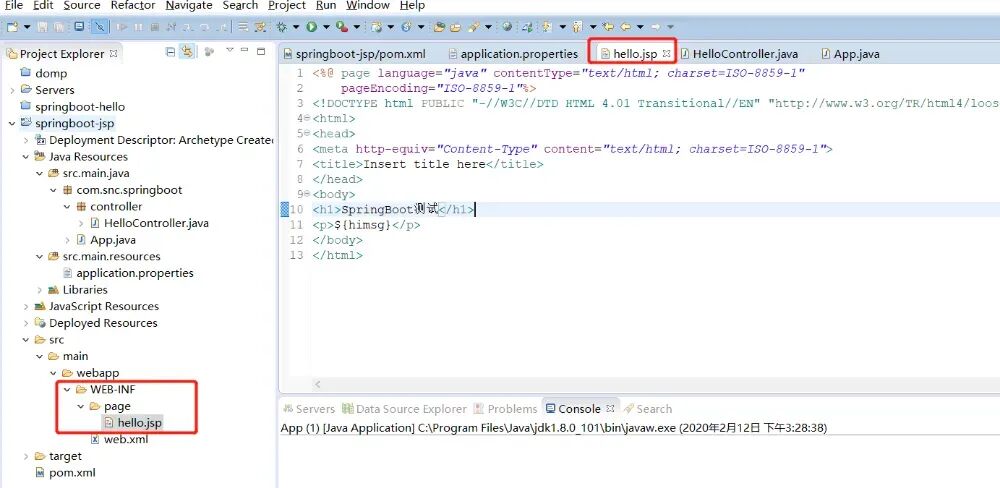Screen dimensions: 1000x488
Task: Toggle Link with Editor in Project Explorer
Action: [187, 52]
